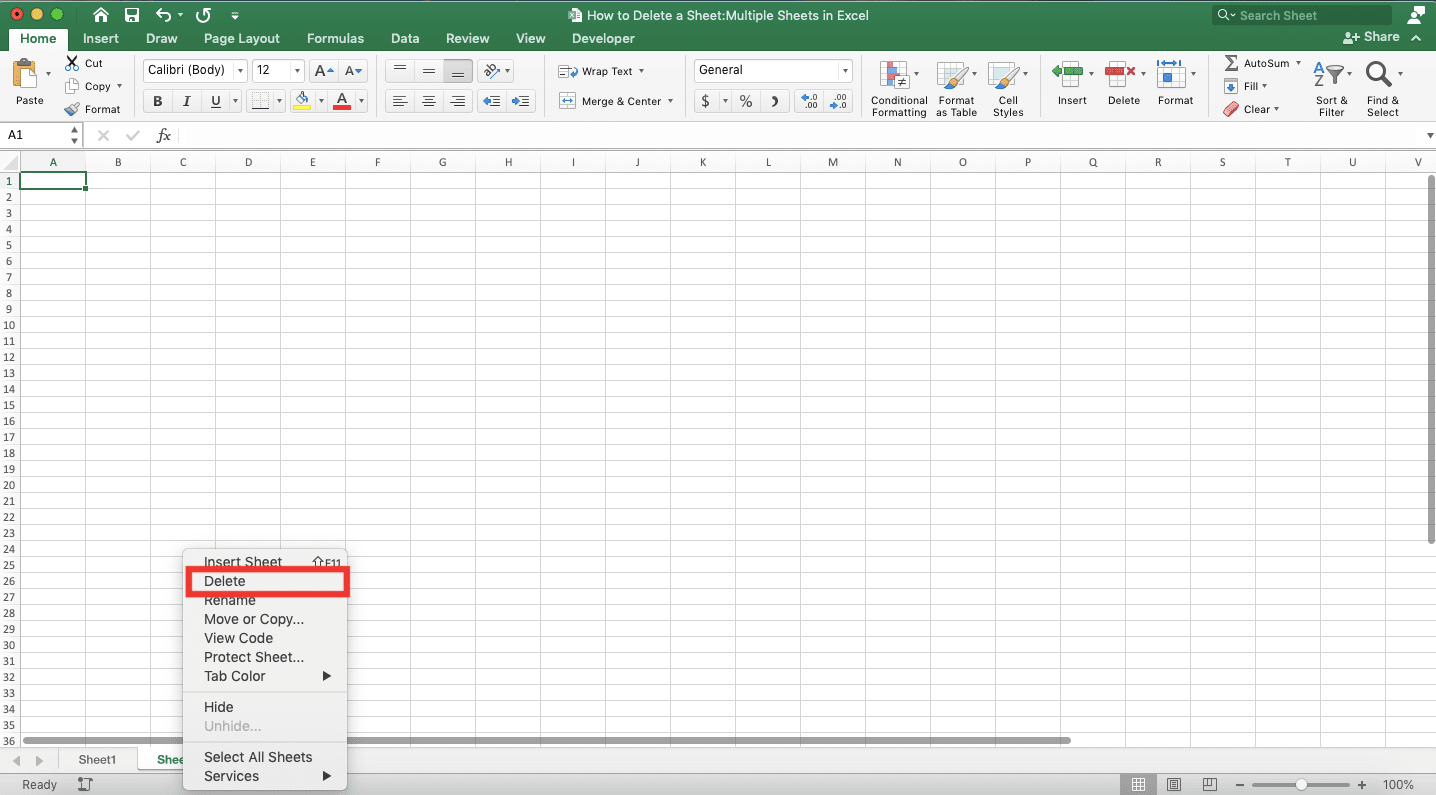
Task: Cut the selection with scissors icon
Action: click(x=72, y=63)
